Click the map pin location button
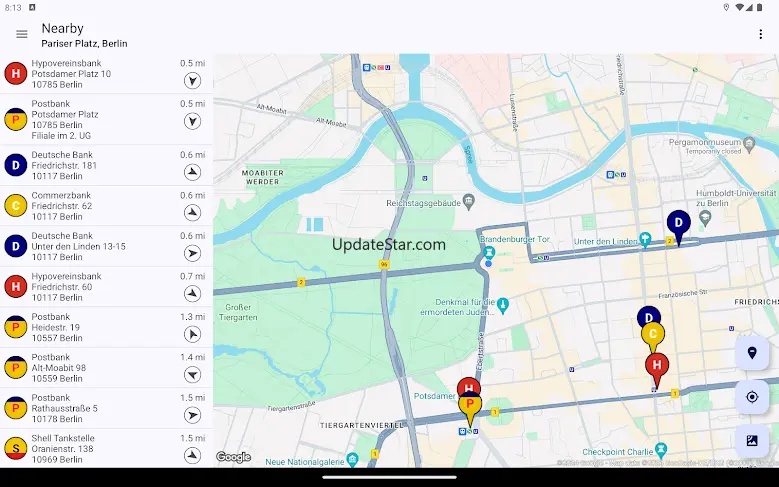Image resolution: width=779 pixels, height=487 pixels. pos(752,353)
